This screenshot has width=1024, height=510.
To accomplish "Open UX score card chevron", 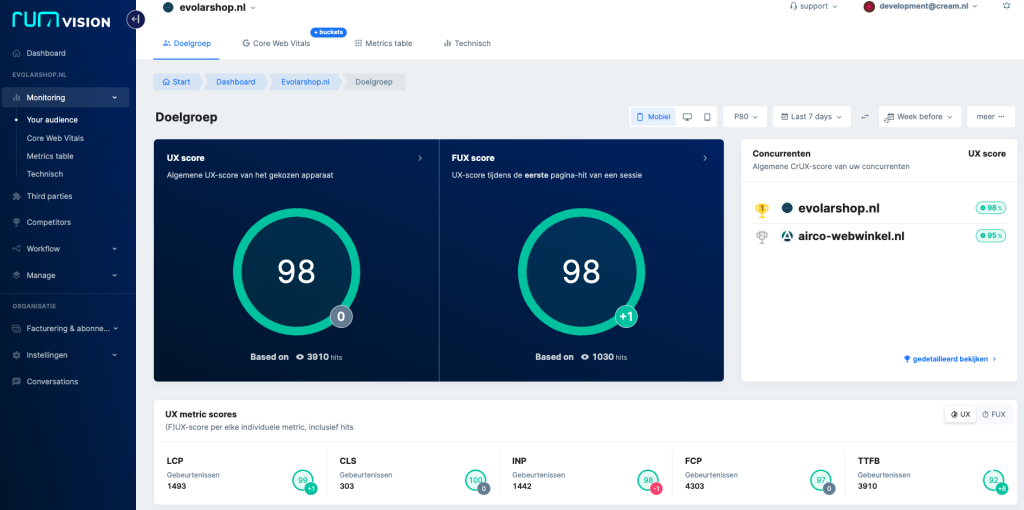I will tap(420, 158).
